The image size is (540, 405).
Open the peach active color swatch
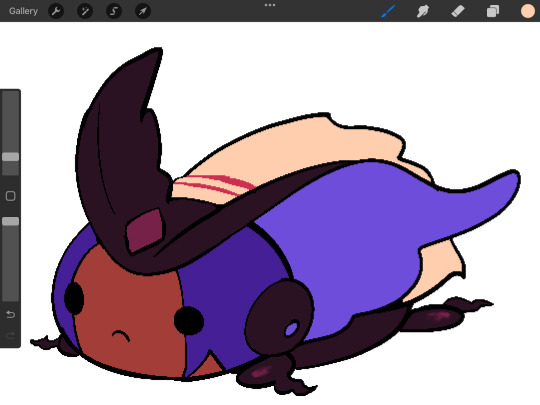(x=528, y=11)
